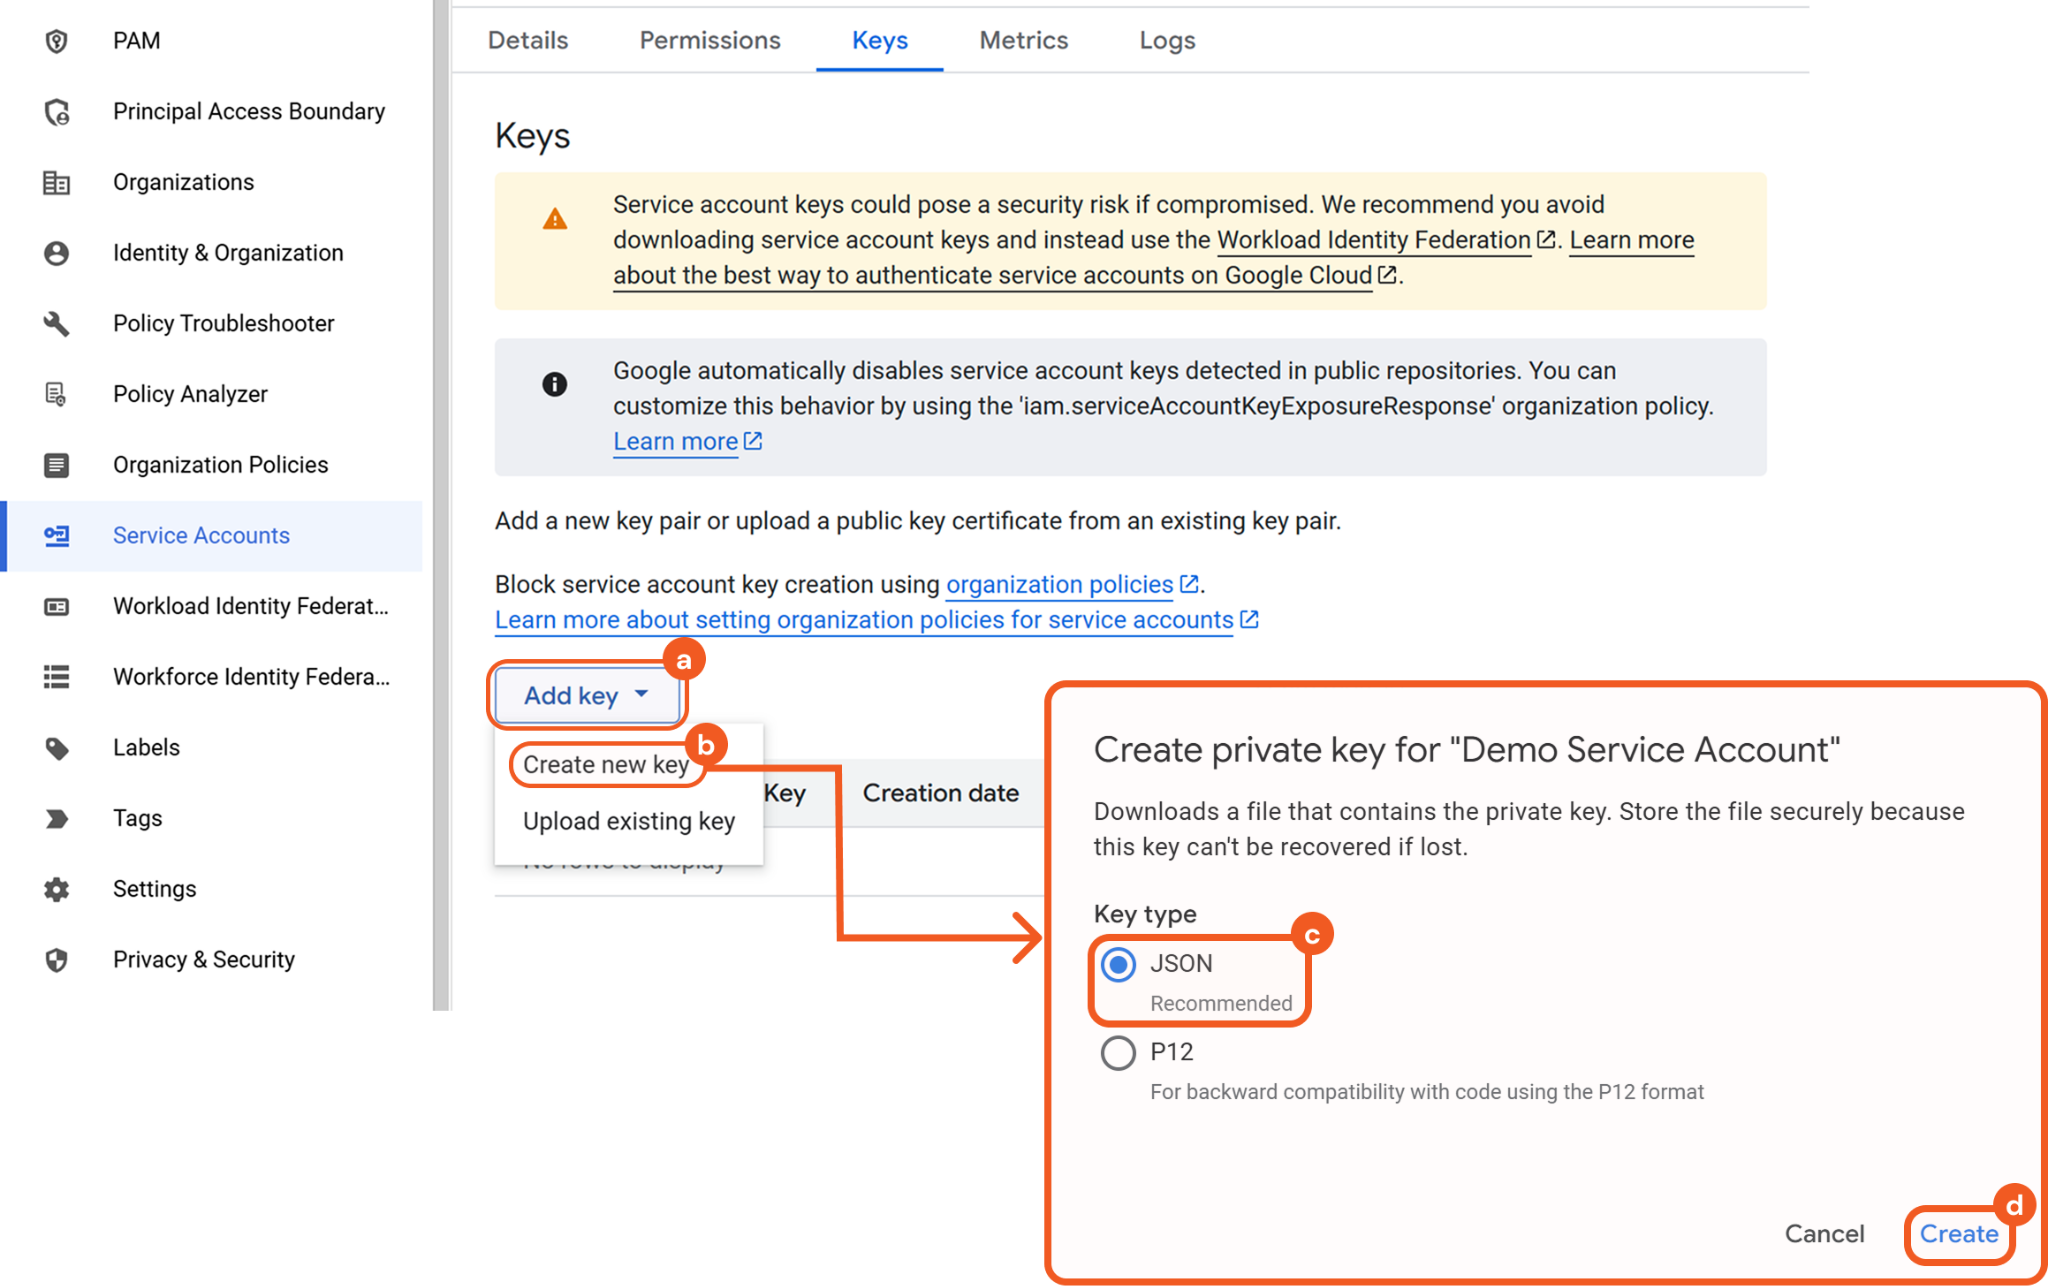
Task: Click the Policy Troubleshooter wrench icon
Action: click(x=57, y=324)
